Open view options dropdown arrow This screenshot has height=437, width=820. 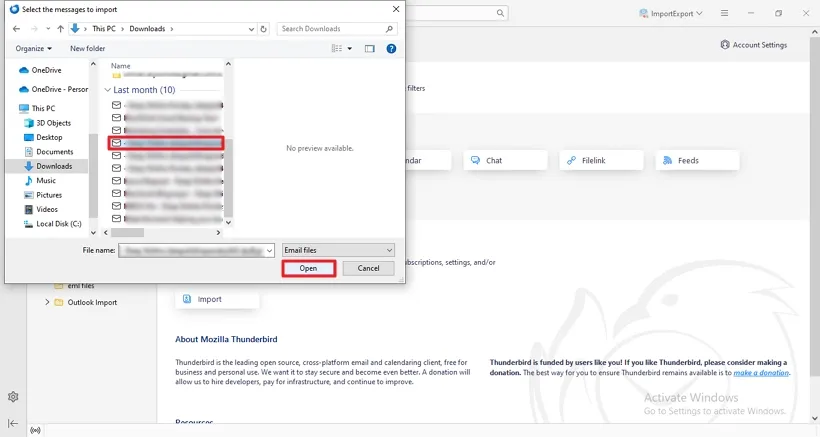click(x=349, y=49)
